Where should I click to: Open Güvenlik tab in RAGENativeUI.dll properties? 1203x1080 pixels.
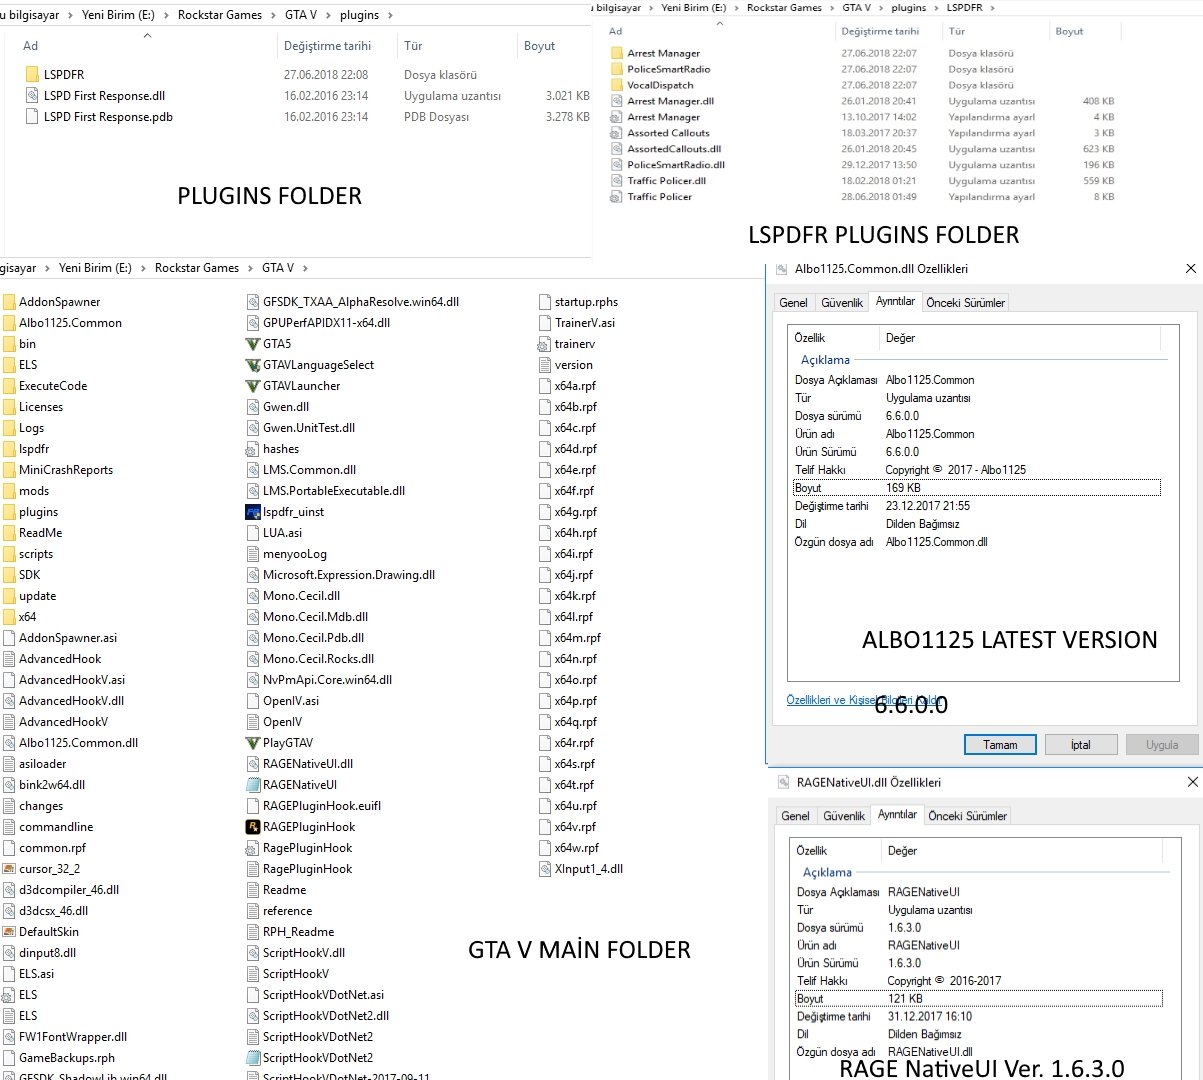[844, 816]
